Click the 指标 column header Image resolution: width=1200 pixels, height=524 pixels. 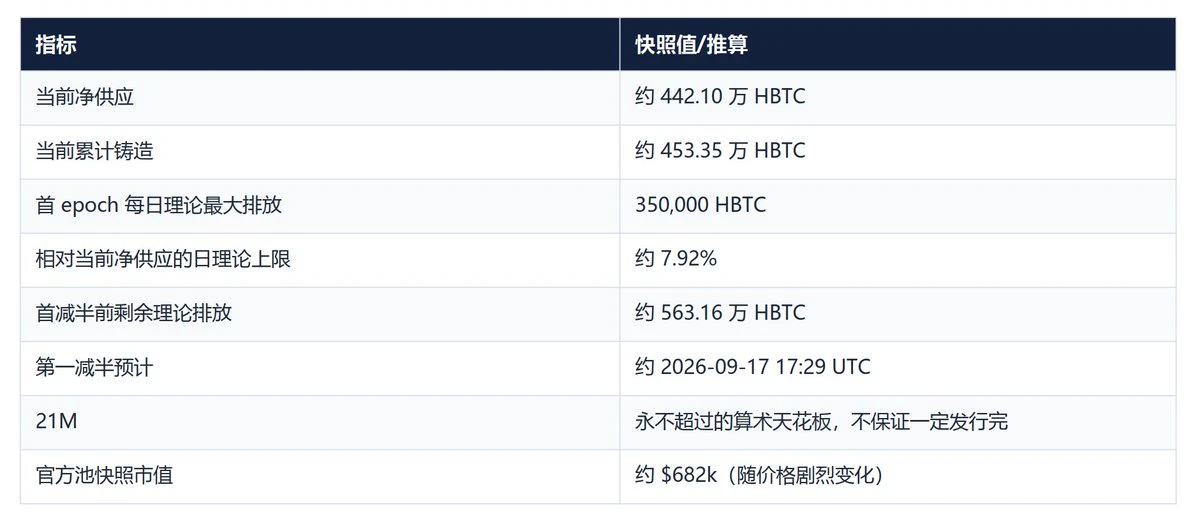[x=56, y=44]
